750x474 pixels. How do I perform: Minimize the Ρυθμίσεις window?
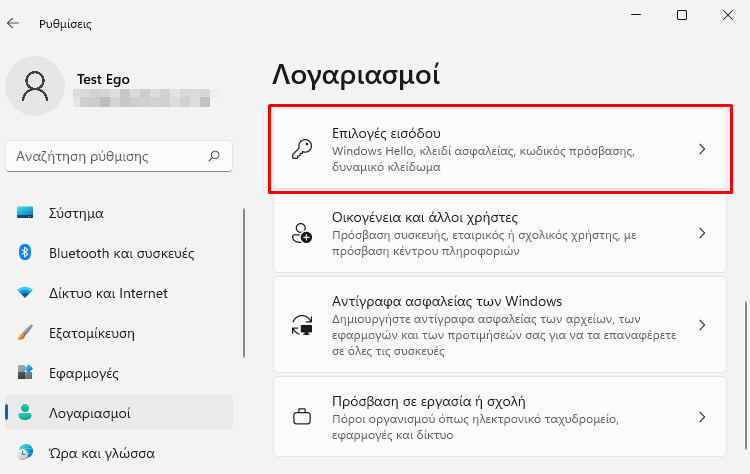coord(636,15)
